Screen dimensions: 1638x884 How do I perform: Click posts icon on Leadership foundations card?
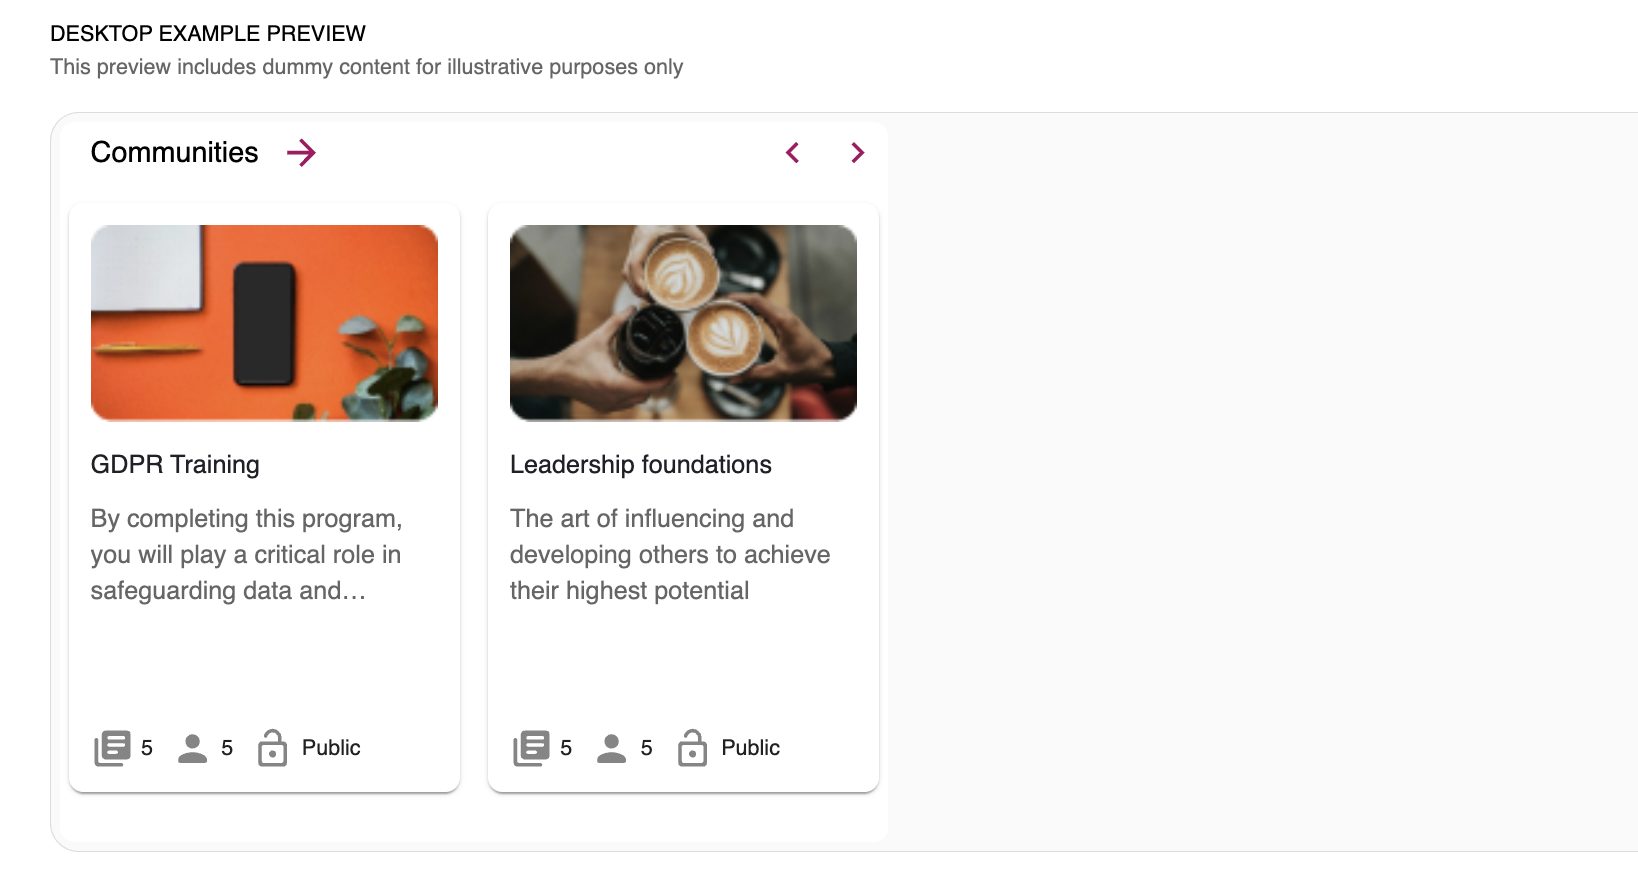pos(531,748)
